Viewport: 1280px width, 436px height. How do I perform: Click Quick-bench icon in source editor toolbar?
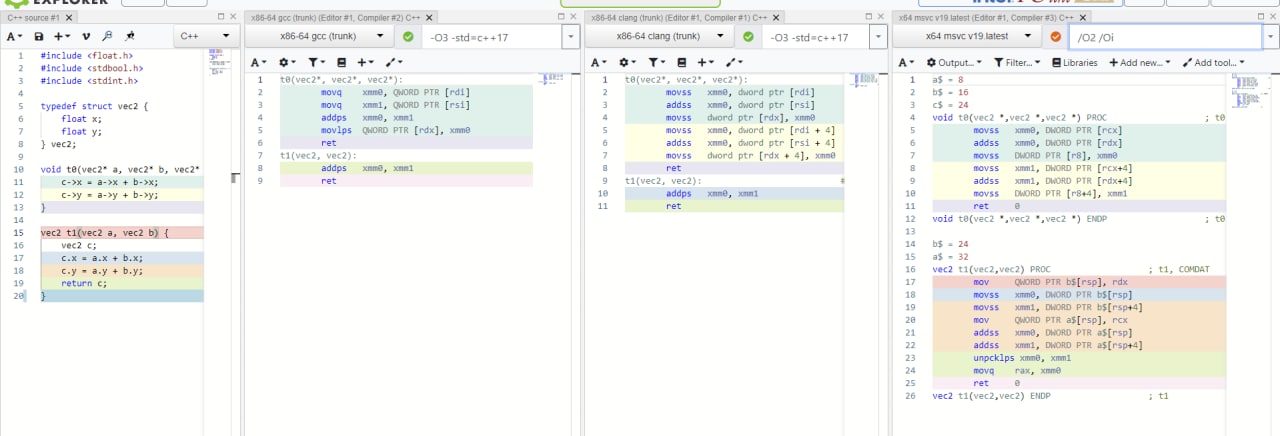(x=131, y=36)
